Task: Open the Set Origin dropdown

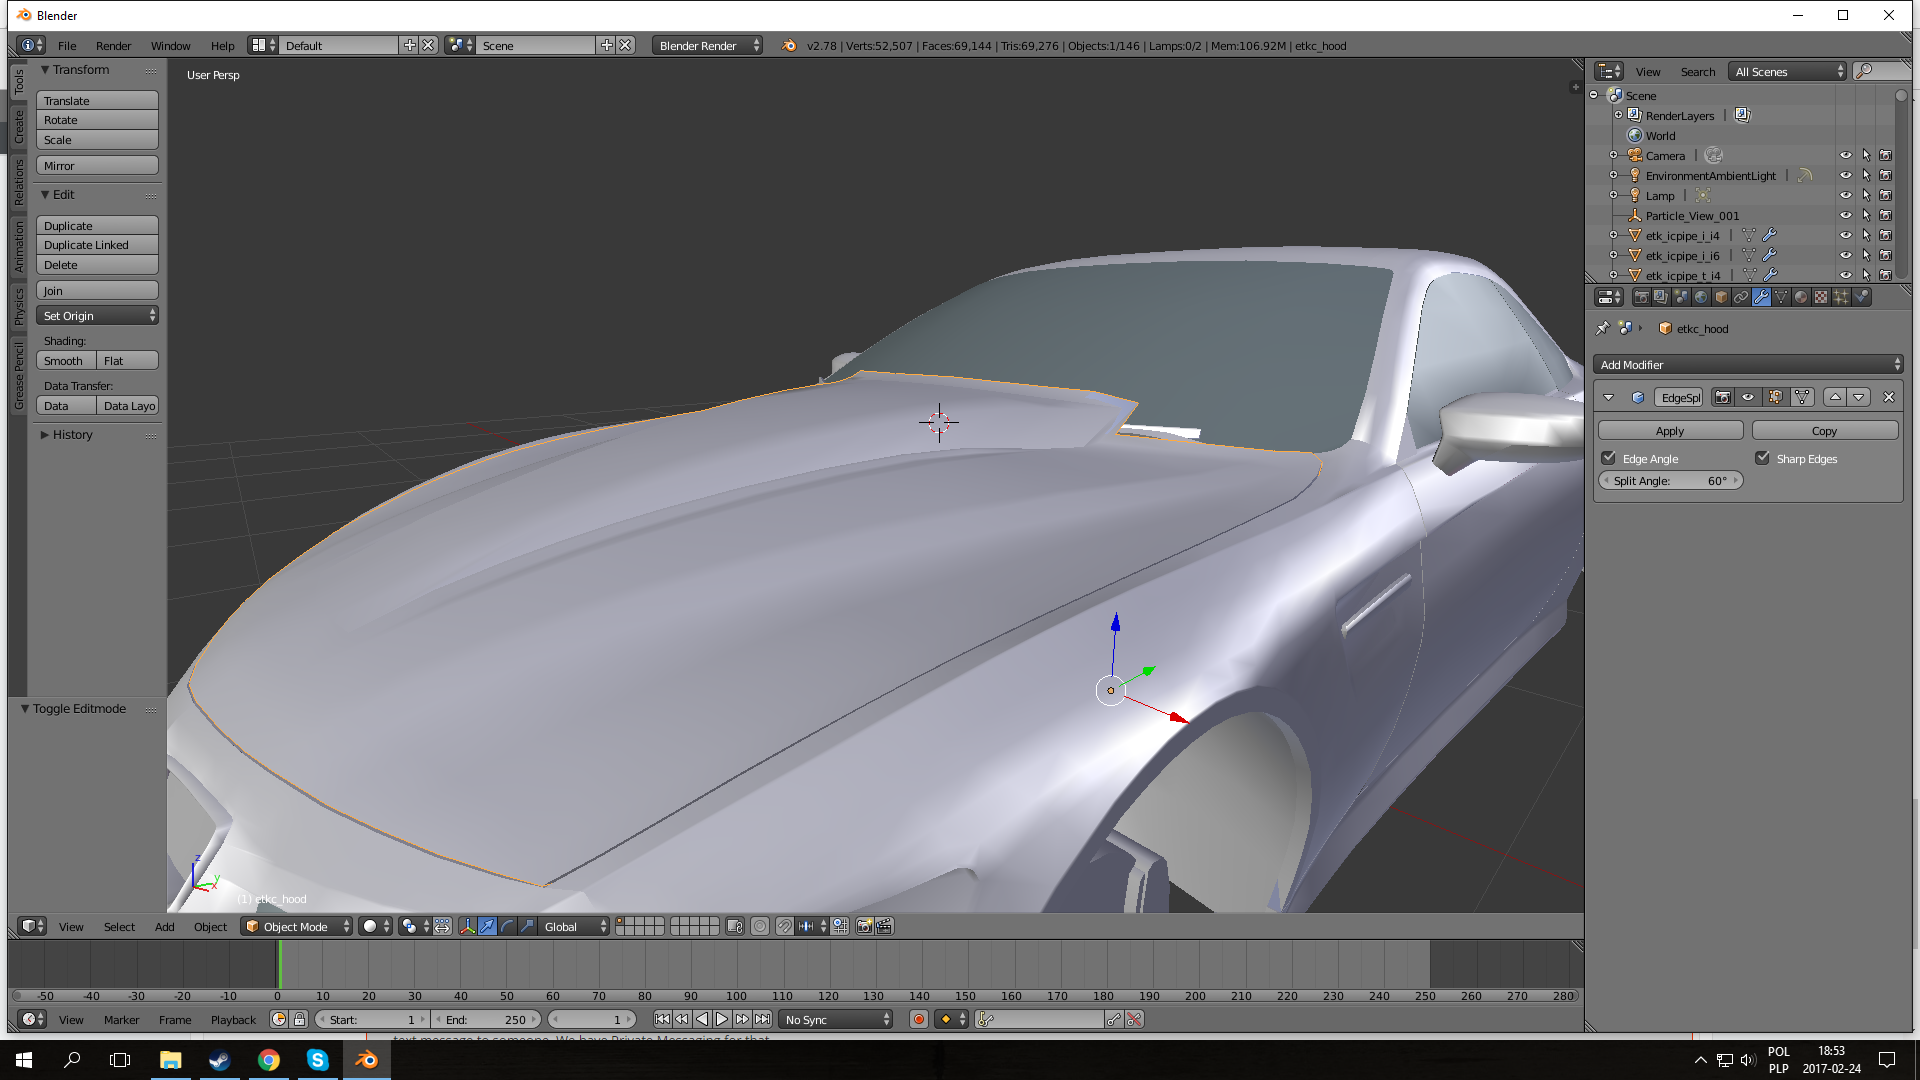Action: (97, 315)
